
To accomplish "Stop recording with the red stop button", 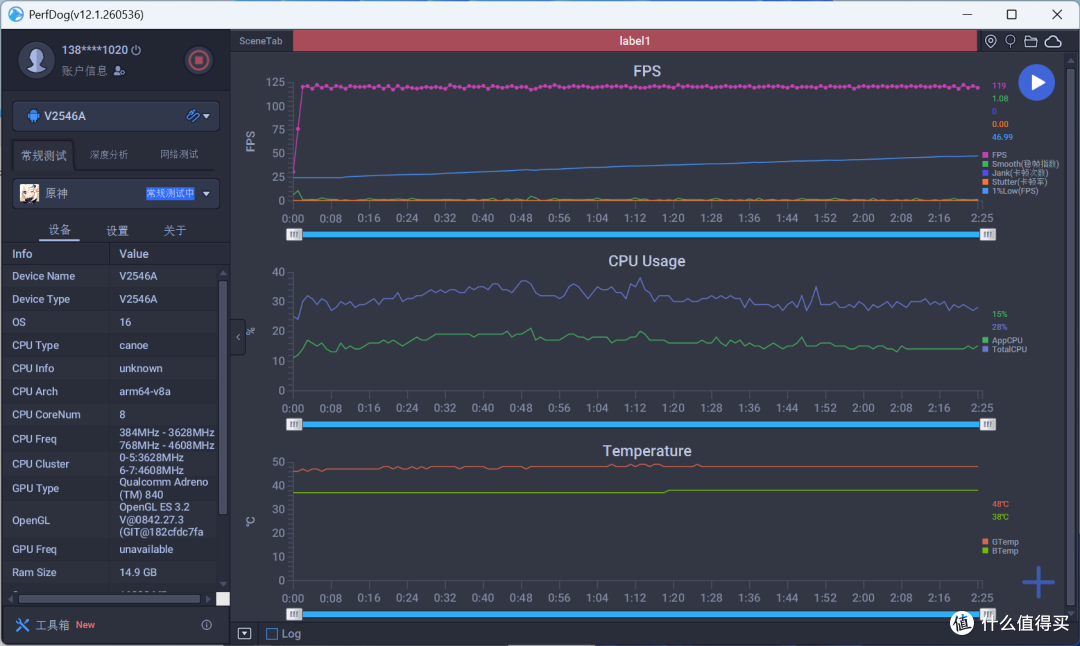I will tap(198, 61).
